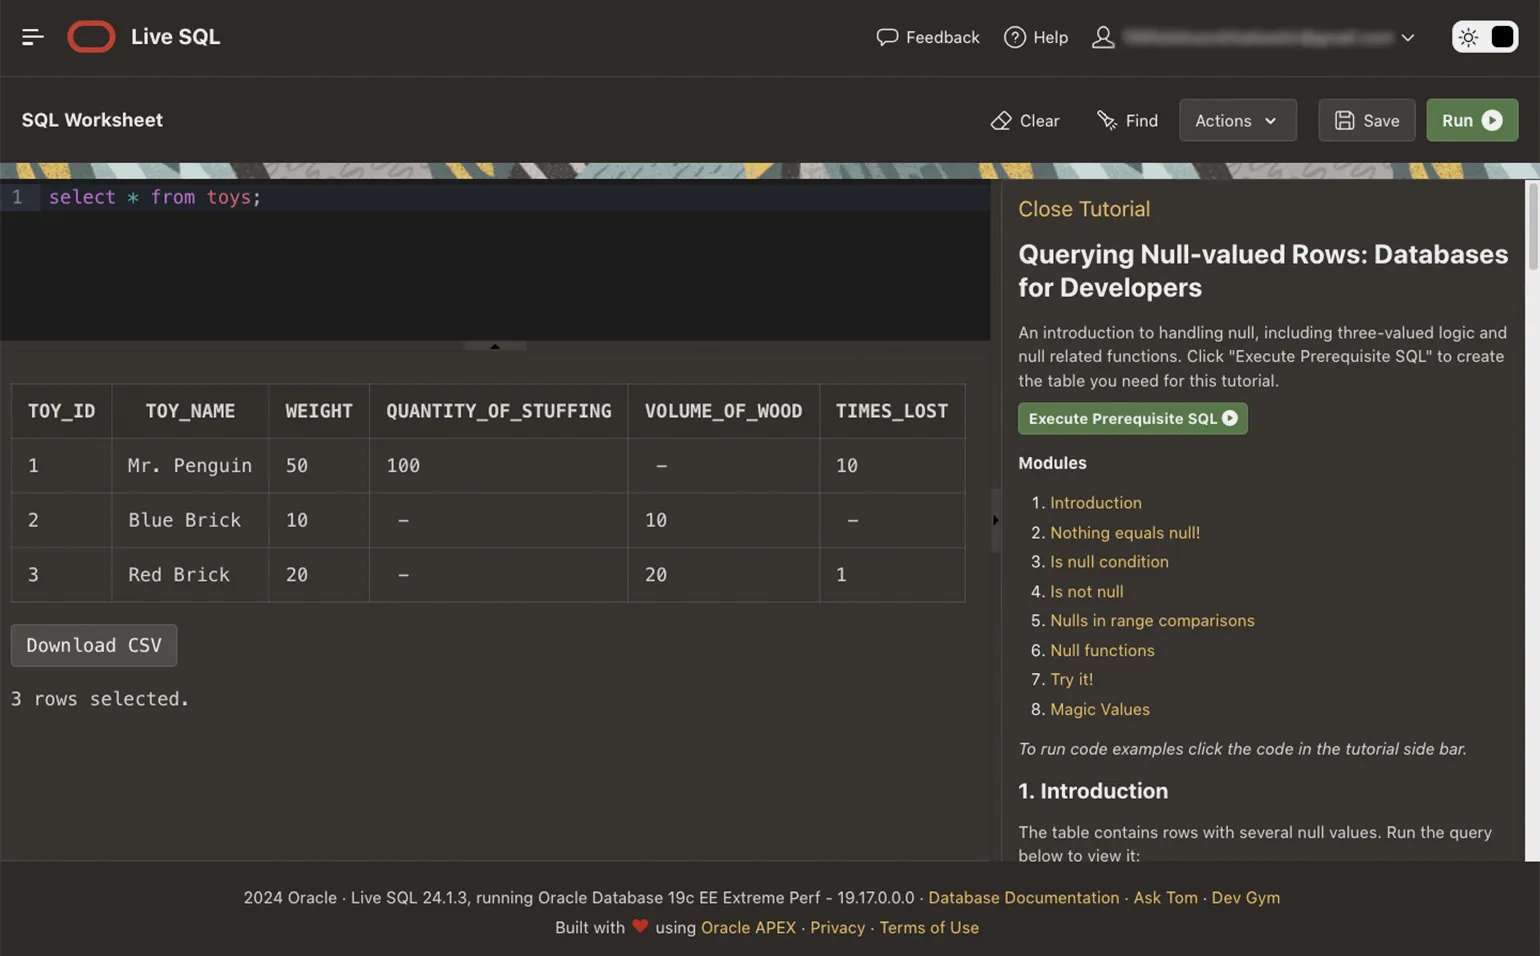Open Feedback via speech bubble icon

(x=886, y=37)
